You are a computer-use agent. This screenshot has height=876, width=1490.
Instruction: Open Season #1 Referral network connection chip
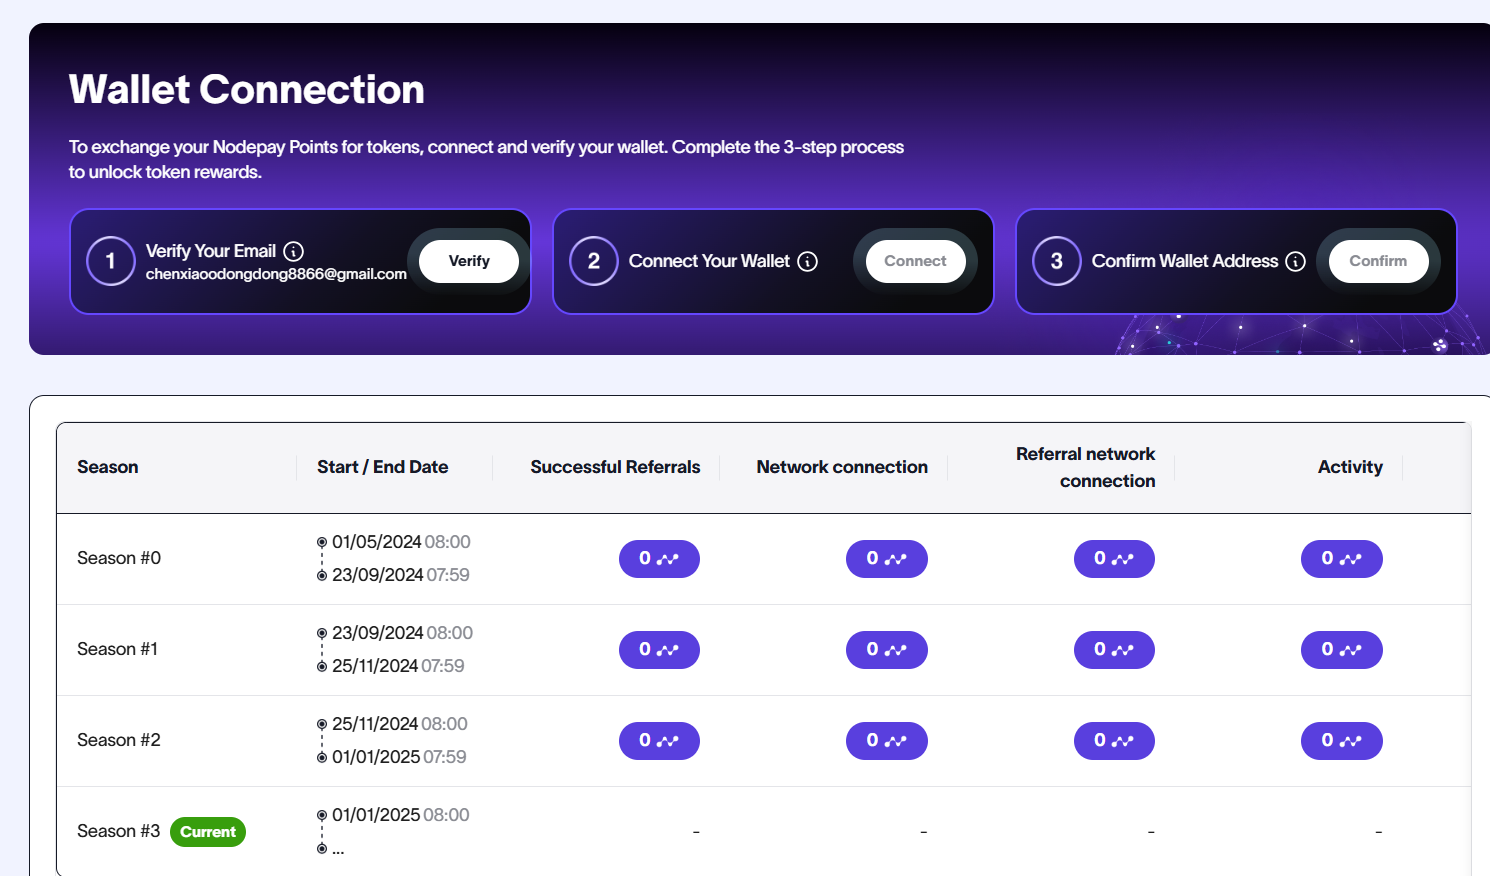coord(1114,650)
